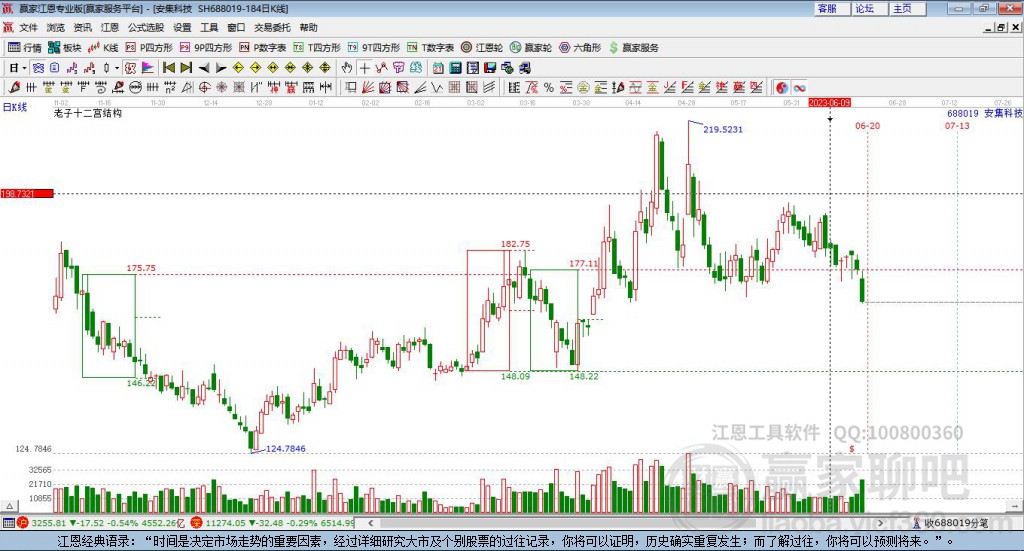Viewport: 1024px width, 551px height.
Task: Click the red 198.7321 price label
Action: (27, 194)
